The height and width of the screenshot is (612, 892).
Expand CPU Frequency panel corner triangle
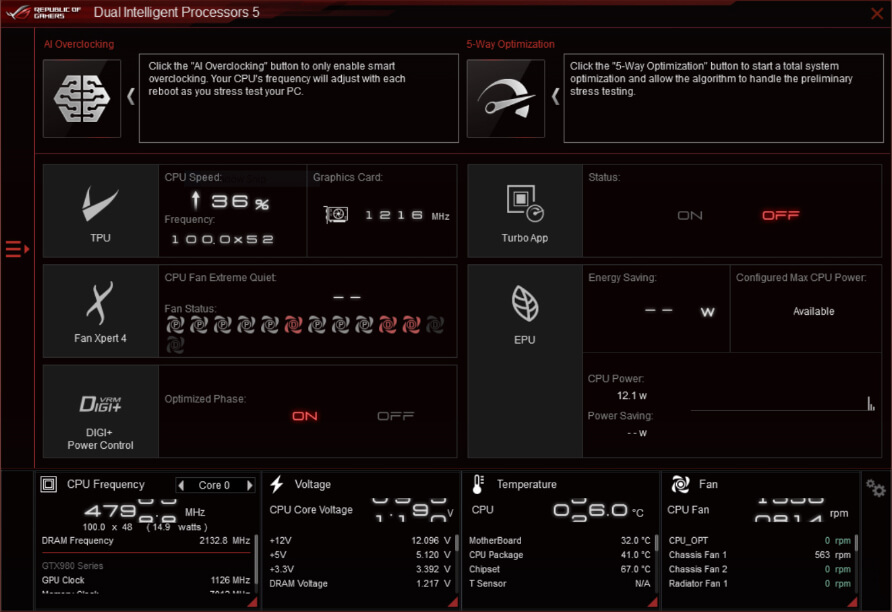[252, 602]
